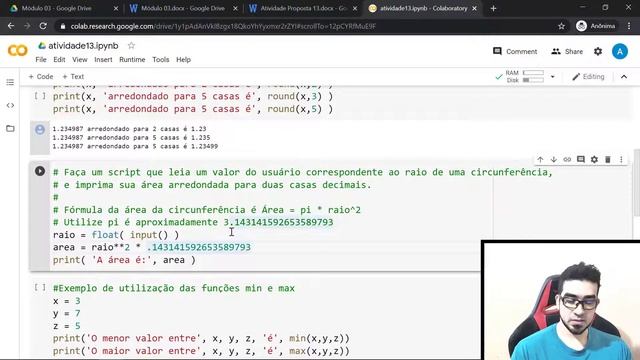This screenshot has width=640, height=360.
Task: Switch to Atividade Proposta 13.docx tab
Action: (302, 8)
